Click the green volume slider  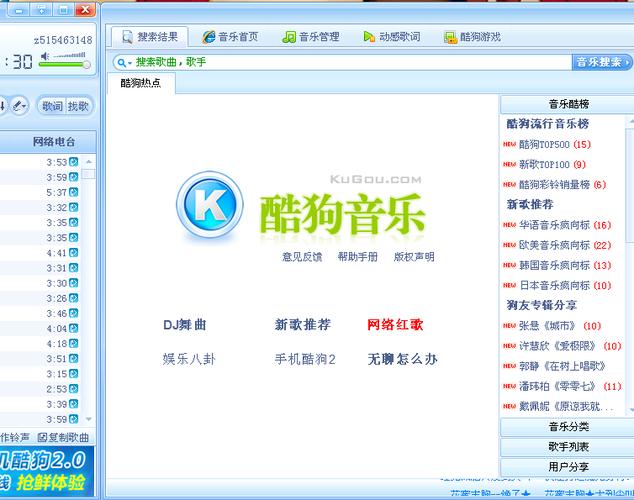click(x=64, y=65)
